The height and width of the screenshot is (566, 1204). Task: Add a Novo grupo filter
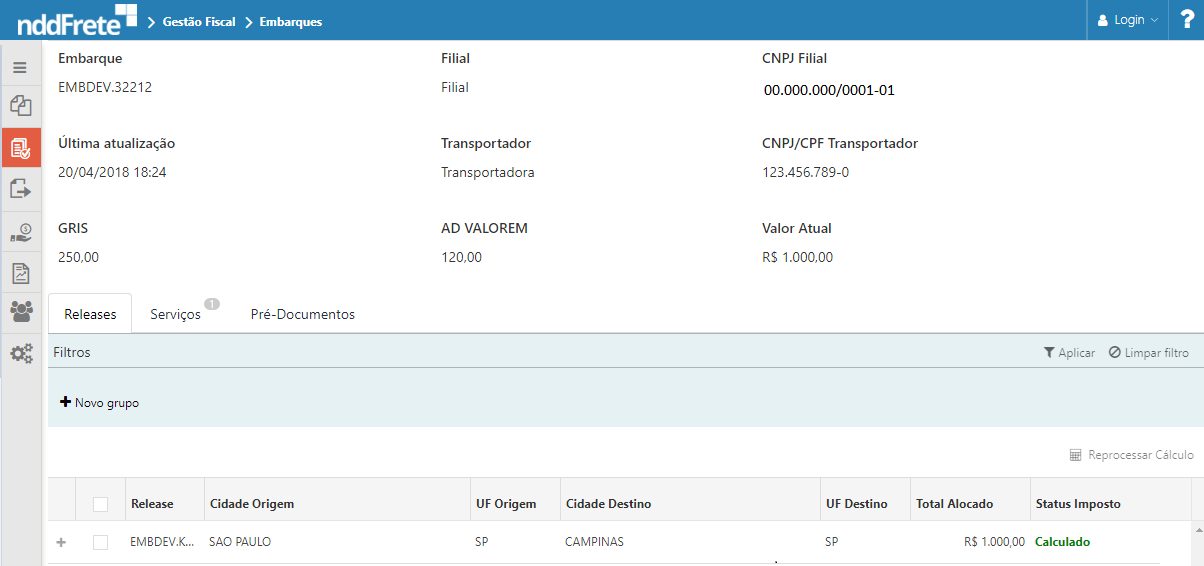[x=100, y=403]
